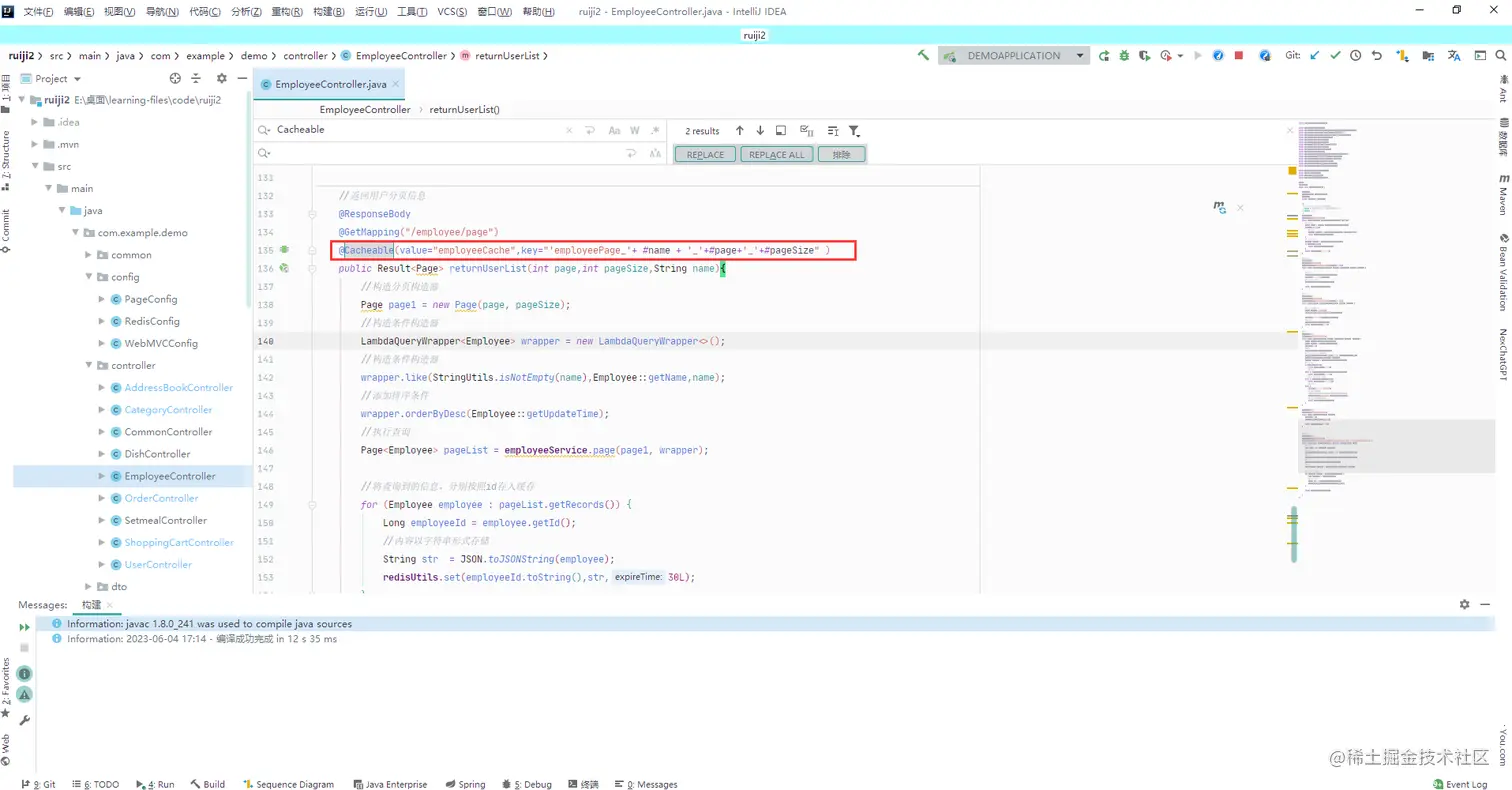
Task: Start debugging with the green bug icon
Action: (1124, 56)
